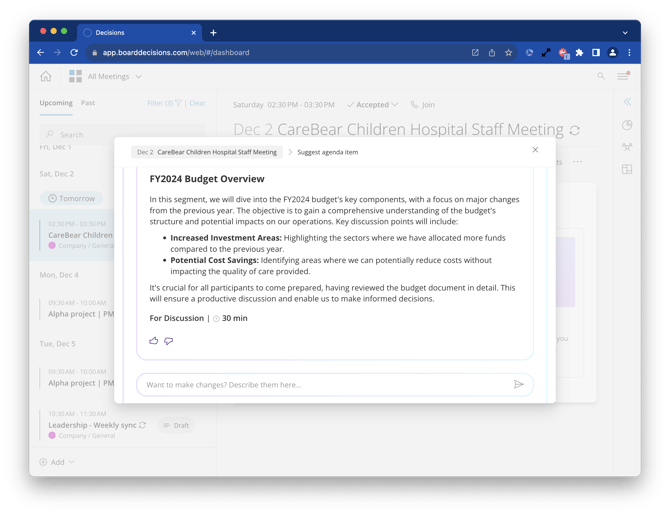670x515 pixels.
Task: Click the recurring meeting icon beside the title
Action: coord(575,130)
